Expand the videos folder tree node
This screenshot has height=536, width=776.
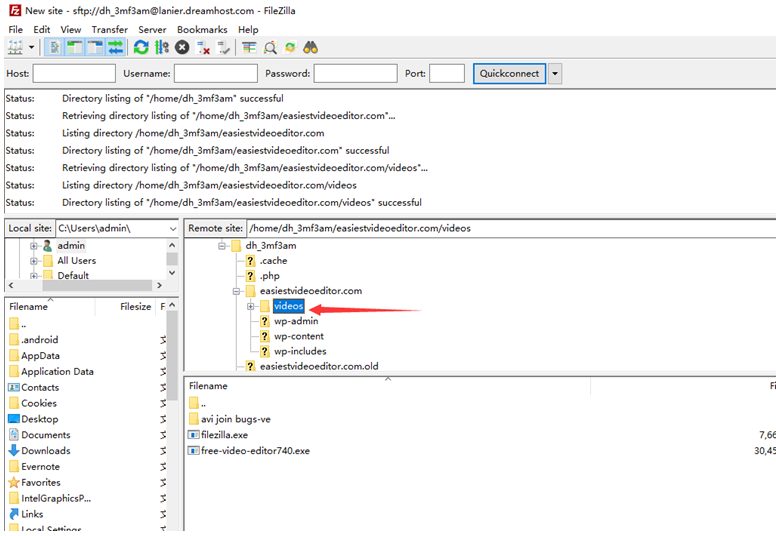250,306
